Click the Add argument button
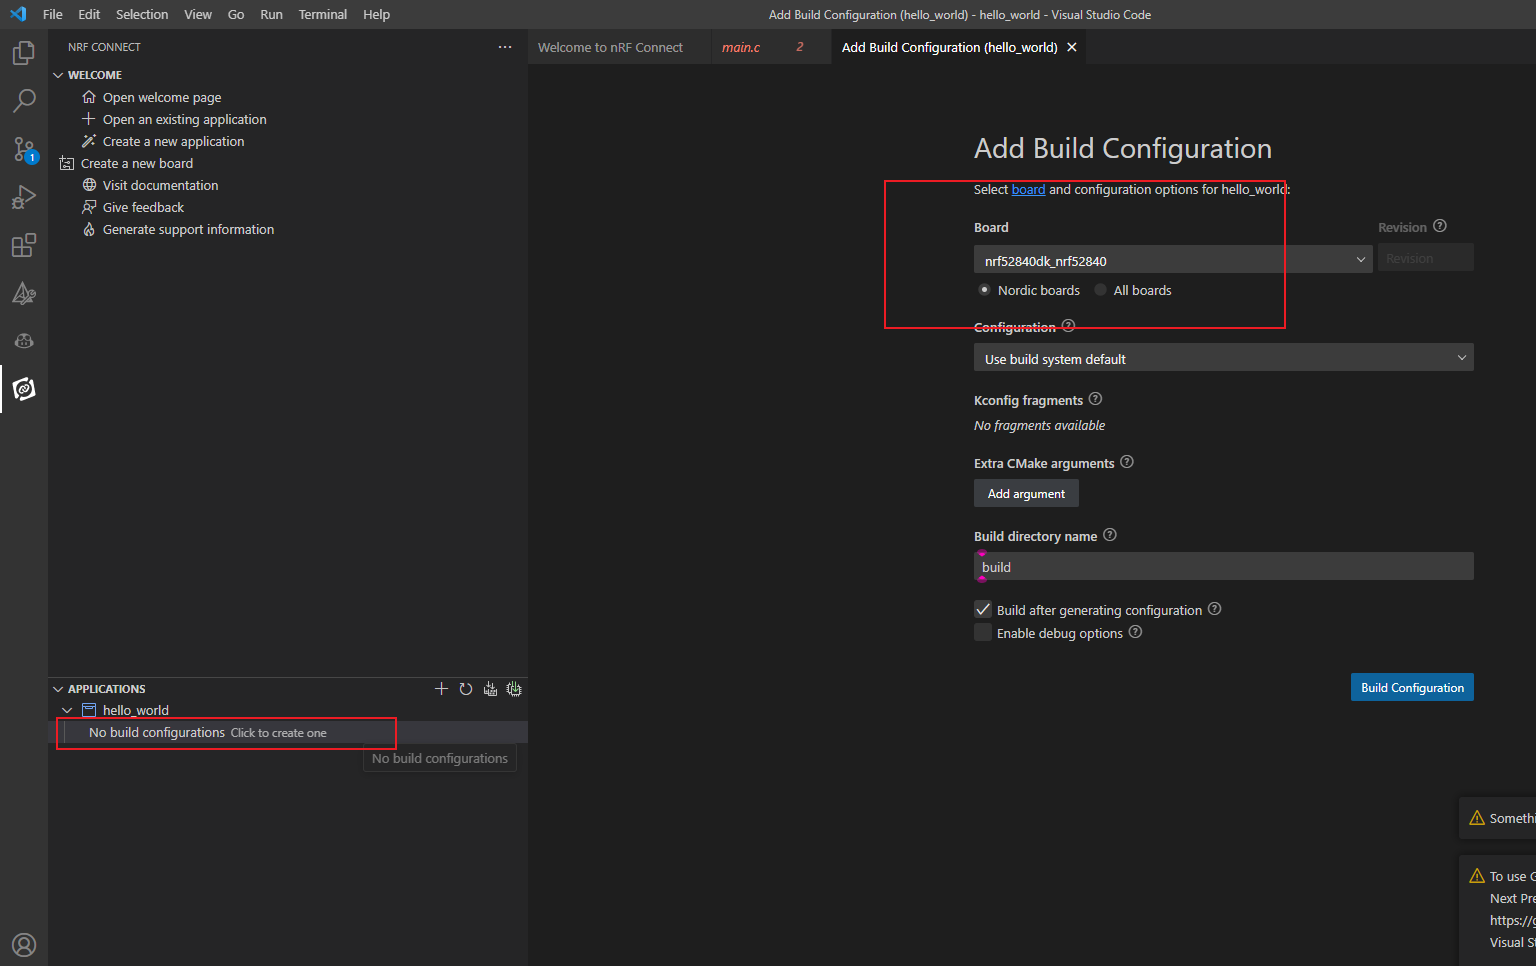Image resolution: width=1536 pixels, height=966 pixels. (1026, 493)
